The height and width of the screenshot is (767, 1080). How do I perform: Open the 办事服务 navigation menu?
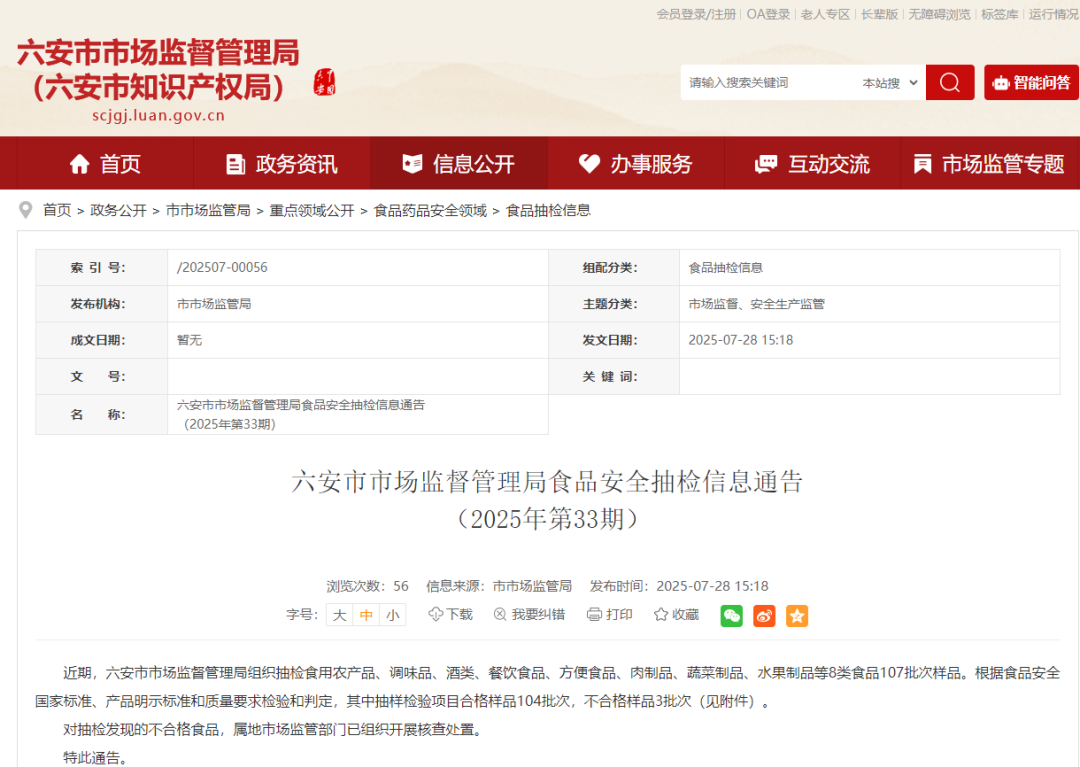[x=636, y=164]
